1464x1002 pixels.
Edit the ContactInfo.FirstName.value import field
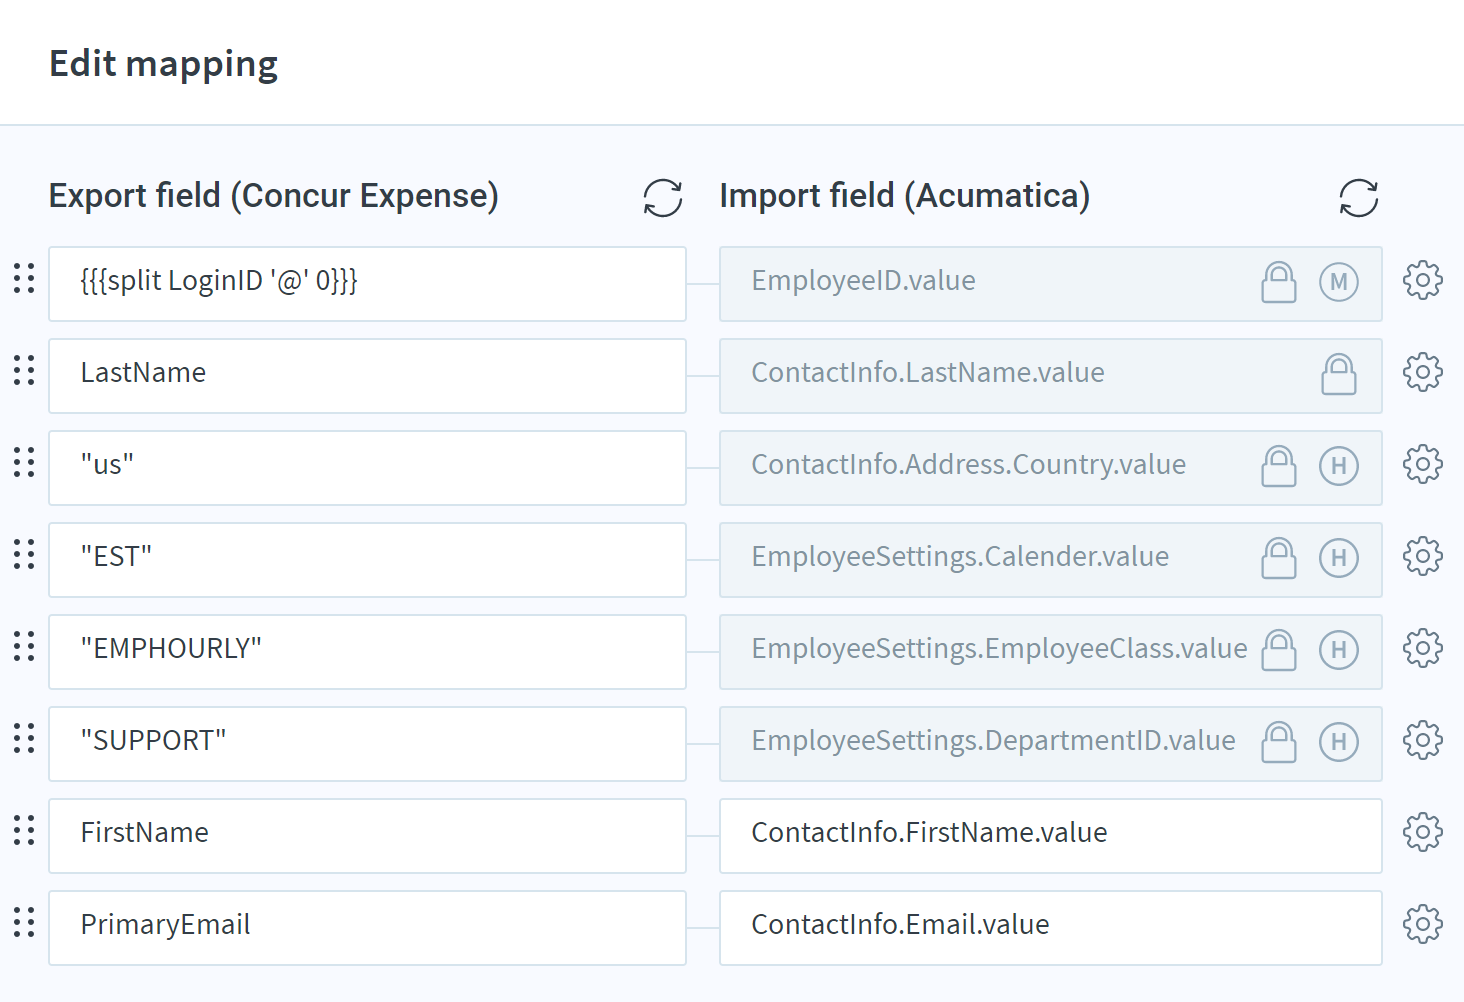[x=1051, y=836]
